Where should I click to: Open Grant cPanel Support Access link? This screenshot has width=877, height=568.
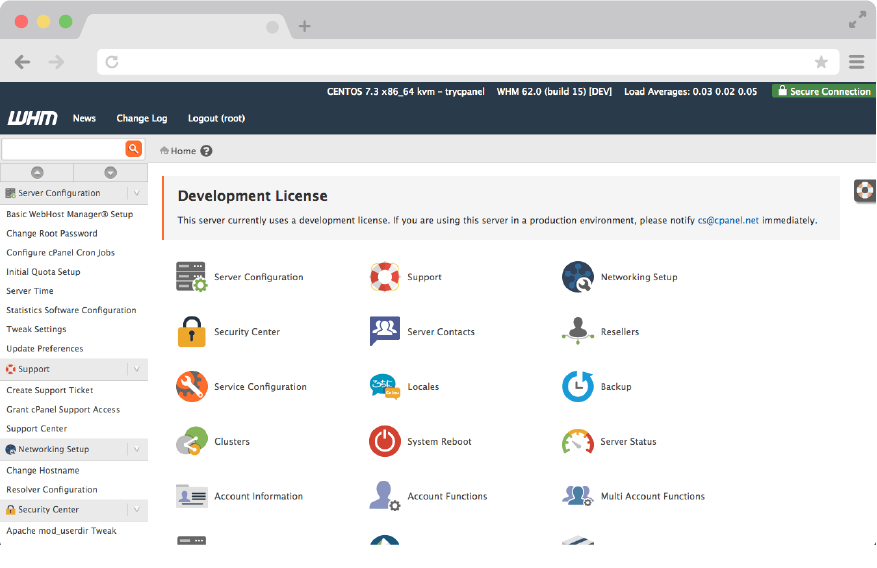(63, 409)
